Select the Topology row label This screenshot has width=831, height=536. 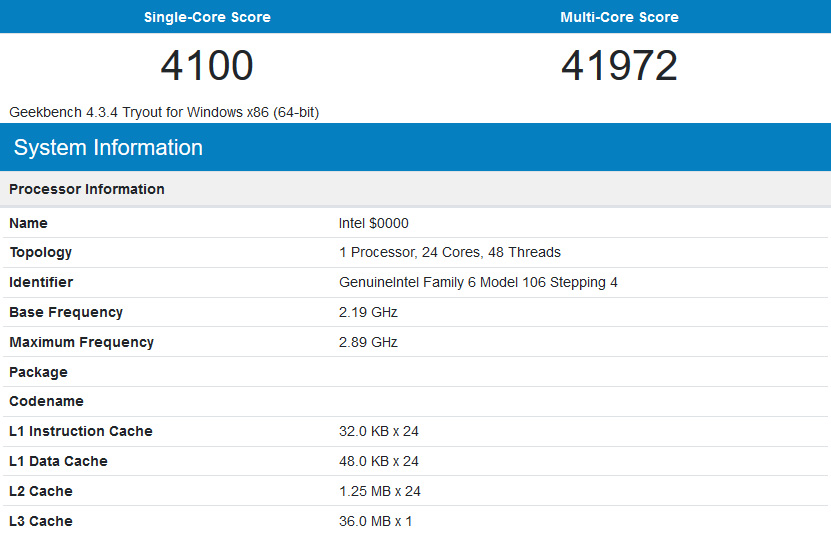pyautogui.click(x=41, y=252)
